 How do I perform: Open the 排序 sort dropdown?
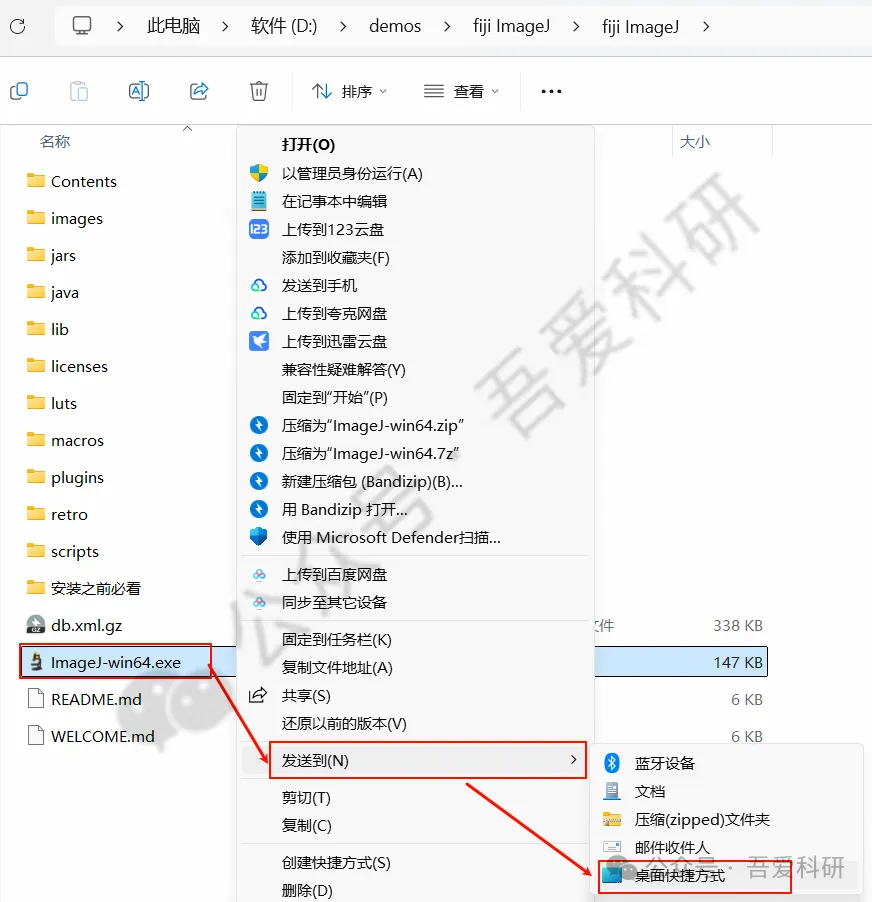pos(349,91)
